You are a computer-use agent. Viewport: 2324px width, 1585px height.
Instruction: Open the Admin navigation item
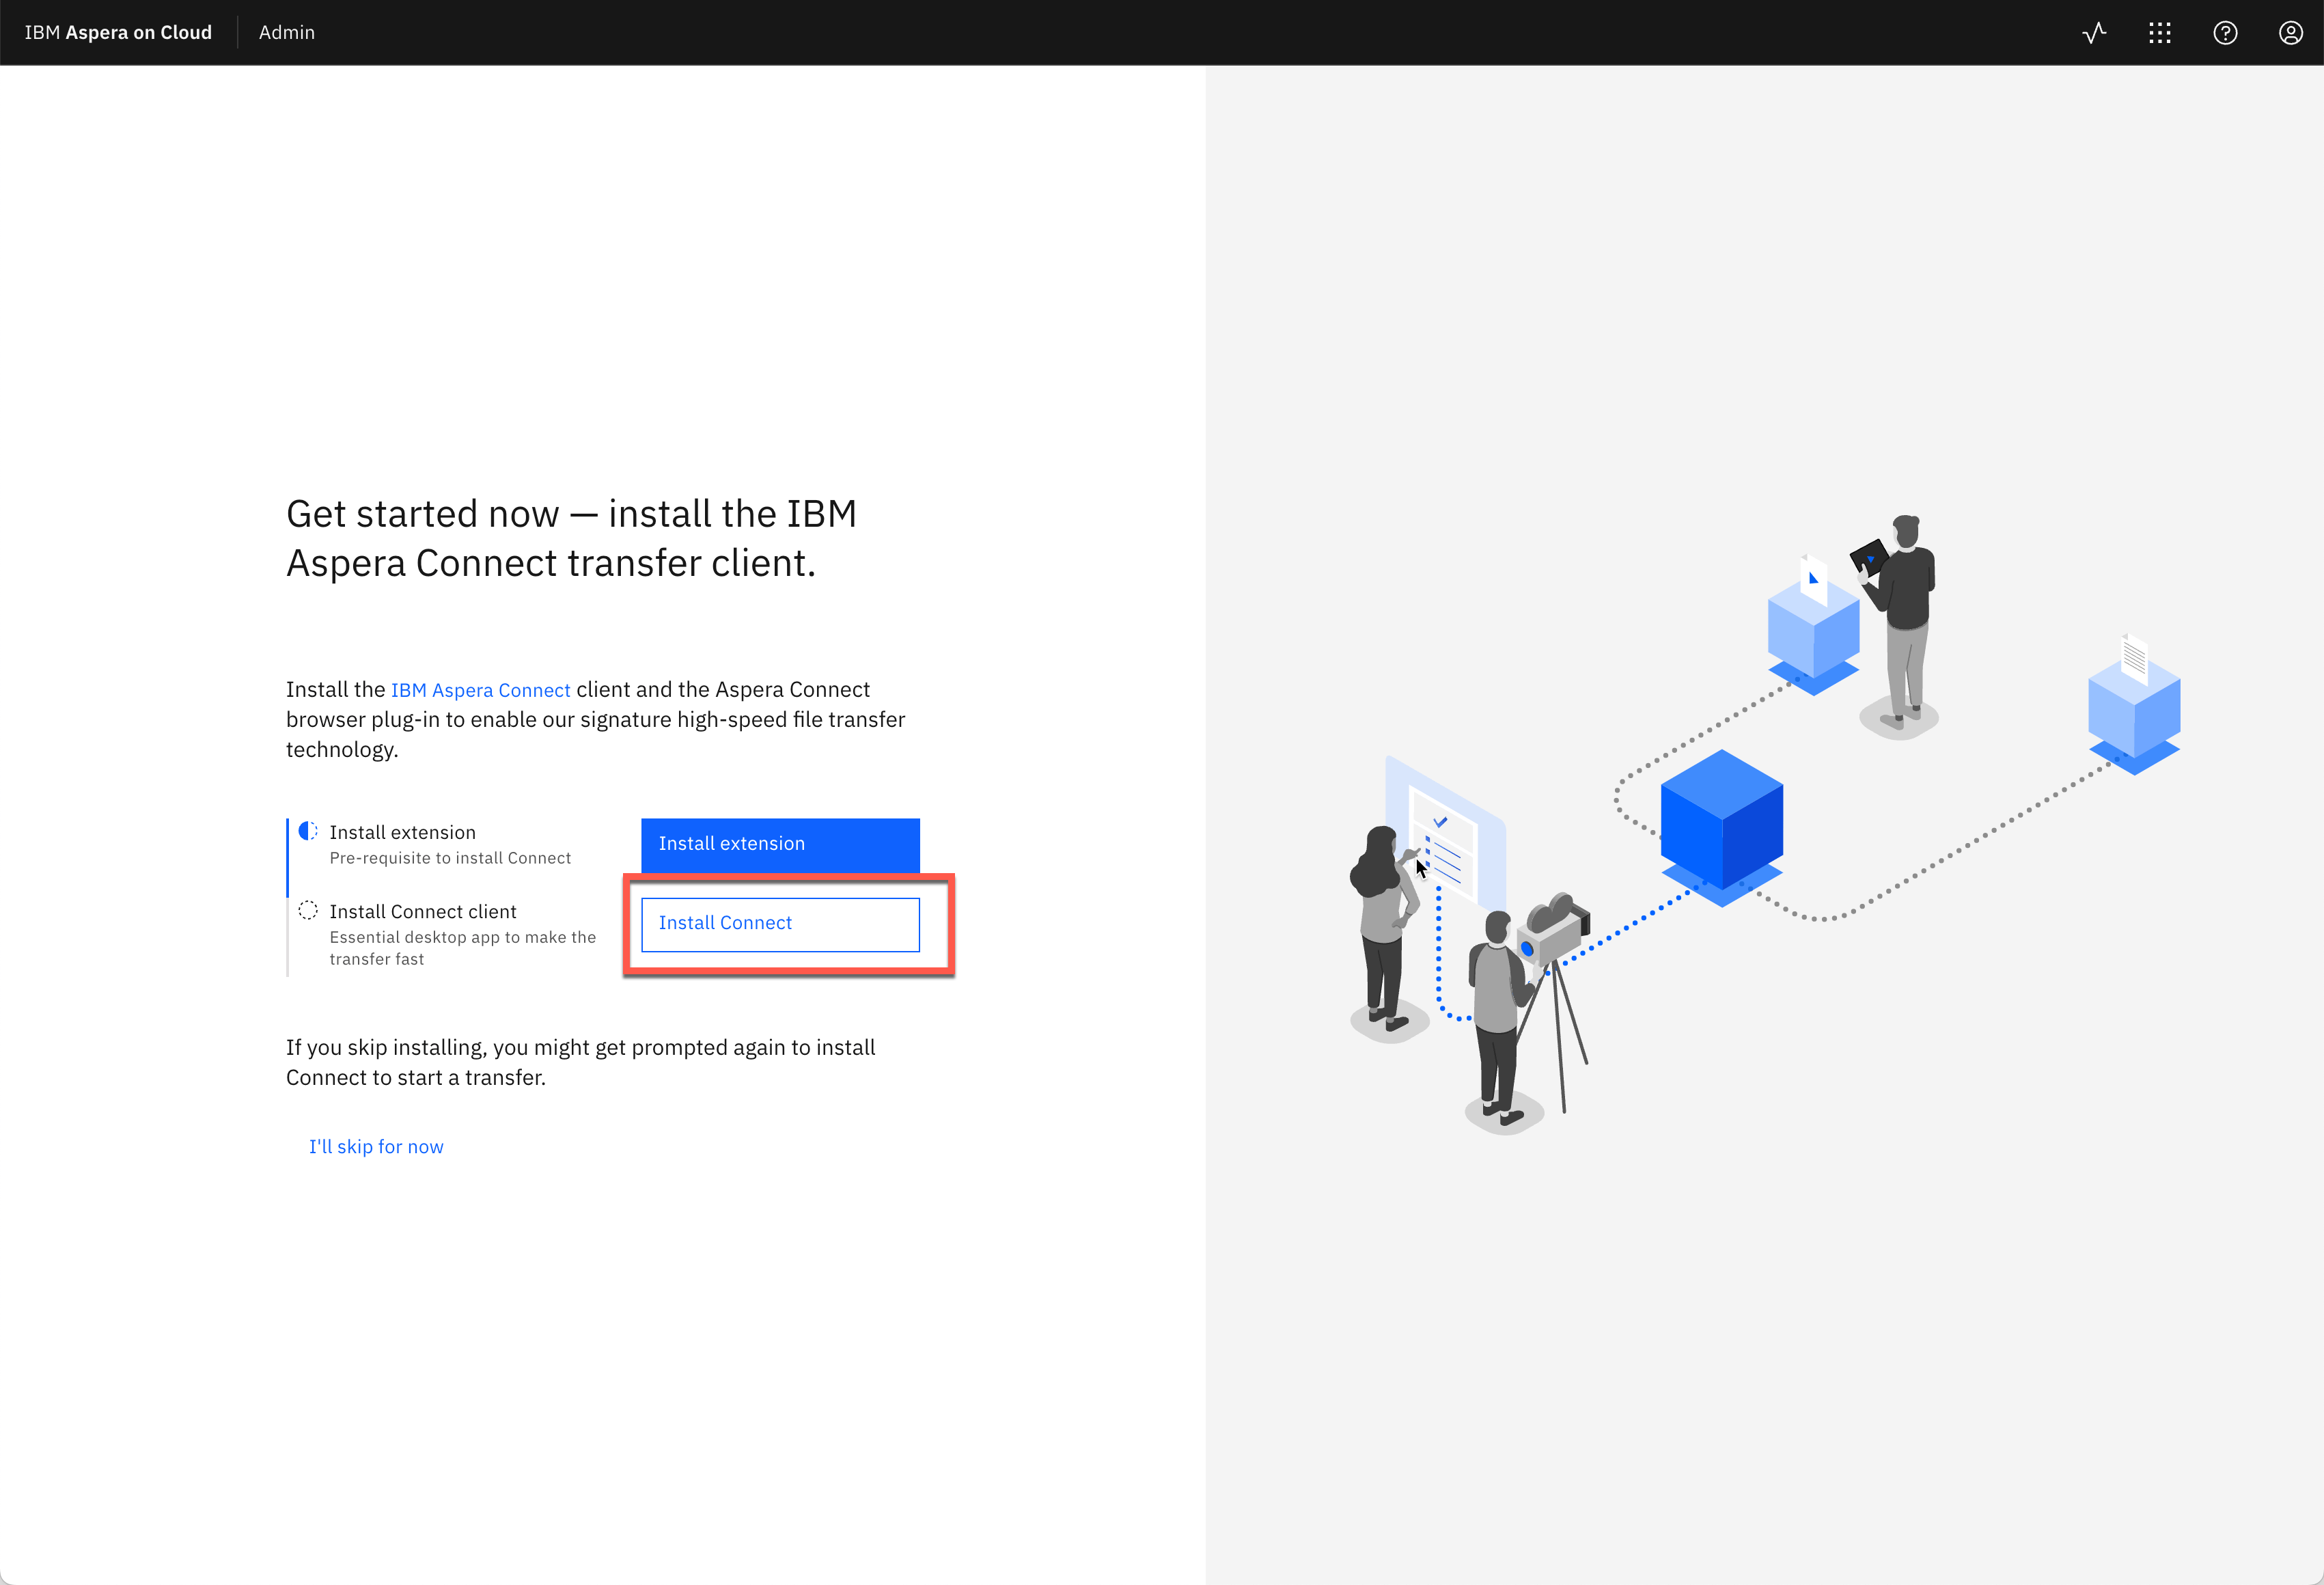pos(287,32)
